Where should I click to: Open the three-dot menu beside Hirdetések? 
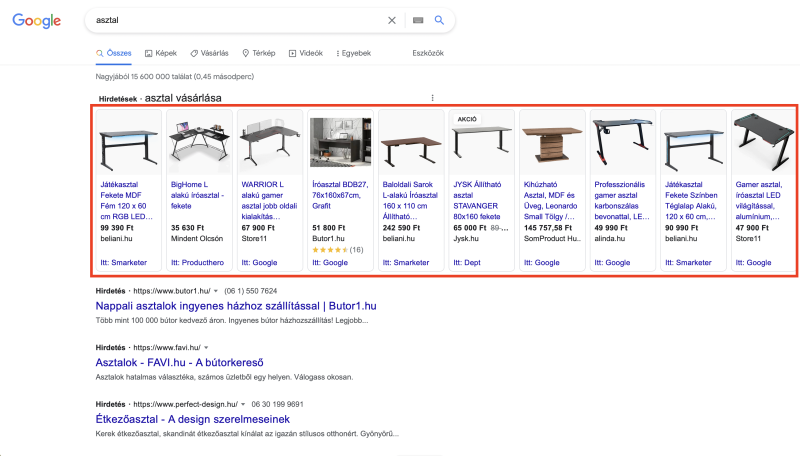coord(432,98)
